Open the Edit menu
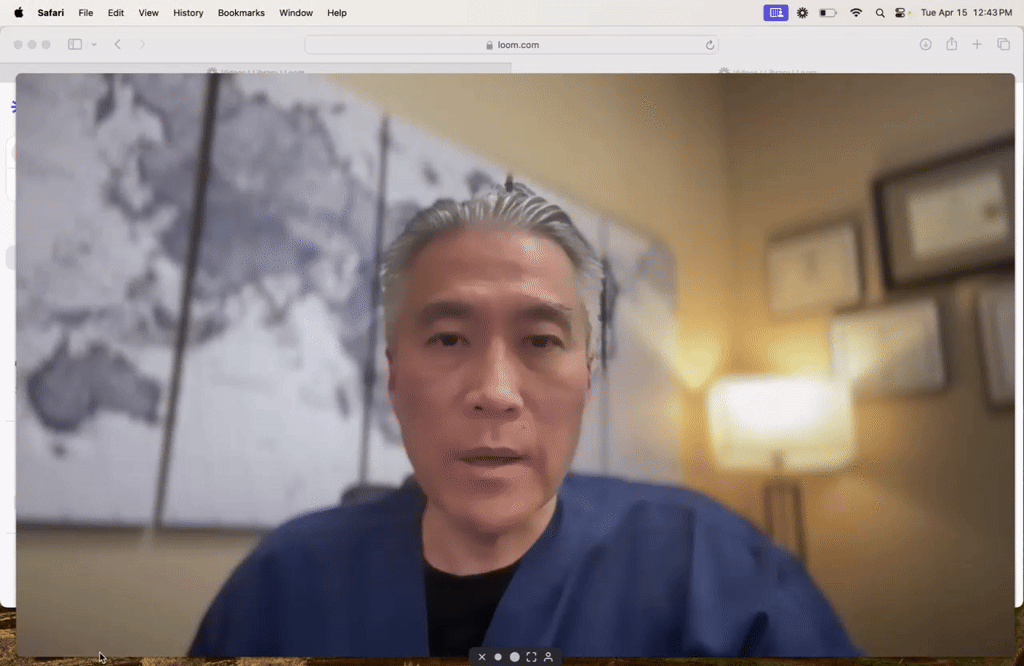 click(116, 12)
